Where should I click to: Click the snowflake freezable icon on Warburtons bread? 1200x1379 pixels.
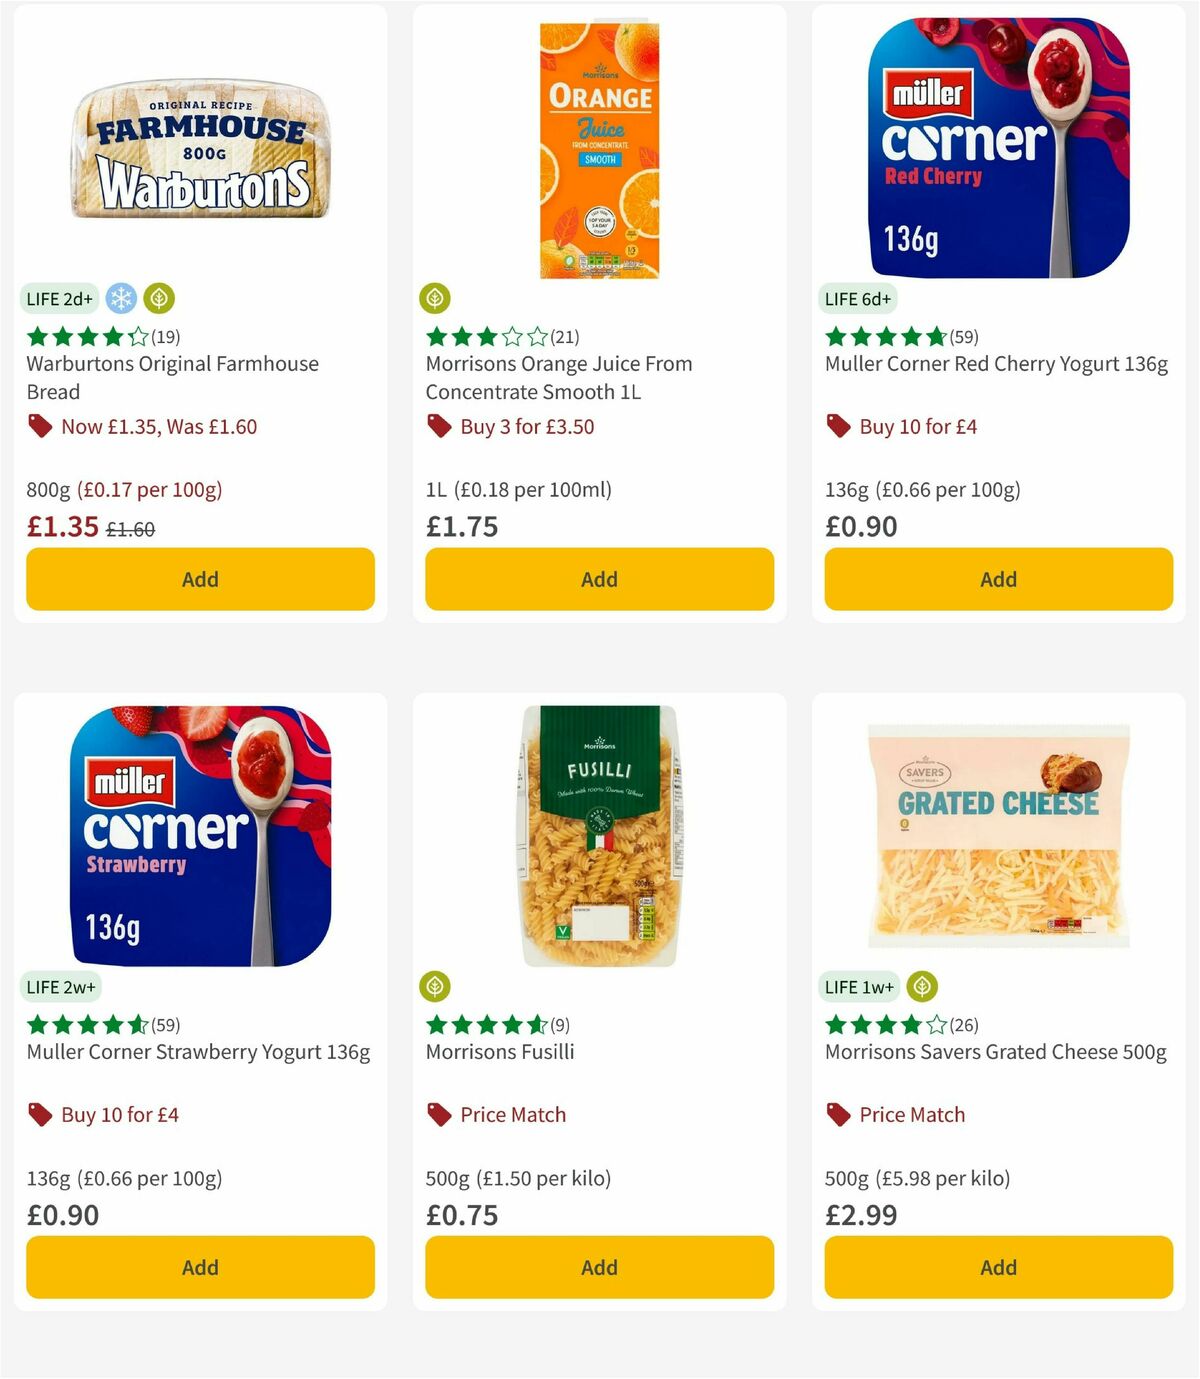121,297
